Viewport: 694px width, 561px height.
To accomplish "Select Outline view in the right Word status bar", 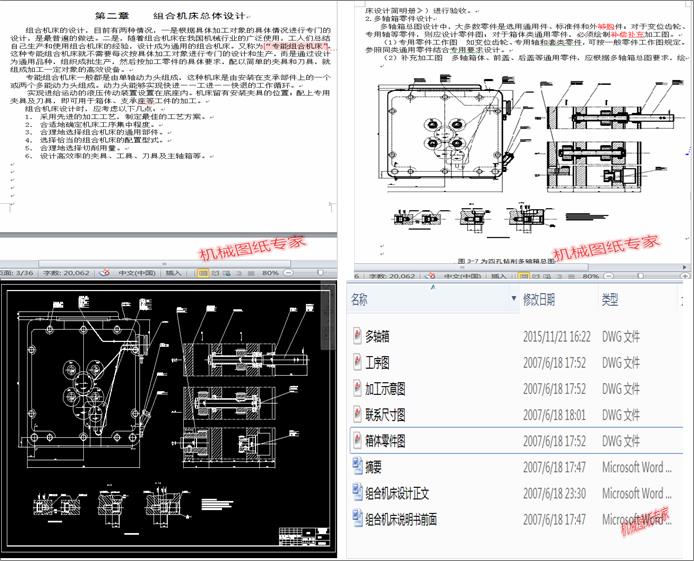I will click(x=559, y=276).
